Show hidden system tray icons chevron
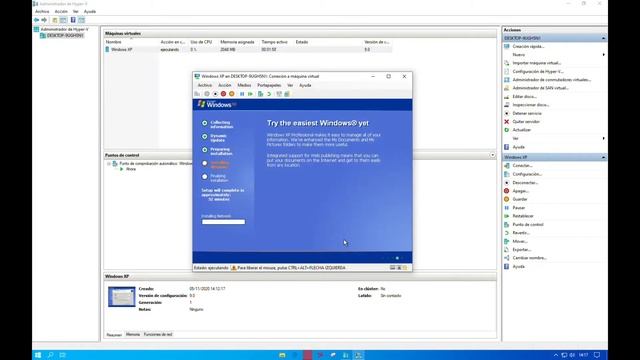The height and width of the screenshot is (360, 640). point(556,355)
